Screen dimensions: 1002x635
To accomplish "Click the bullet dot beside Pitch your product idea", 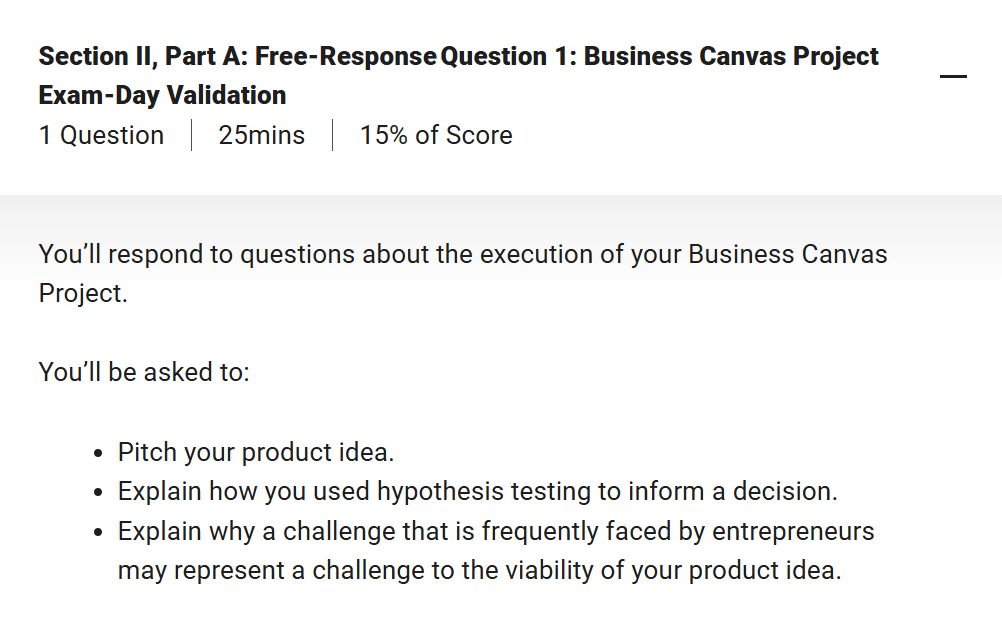I will (98, 454).
